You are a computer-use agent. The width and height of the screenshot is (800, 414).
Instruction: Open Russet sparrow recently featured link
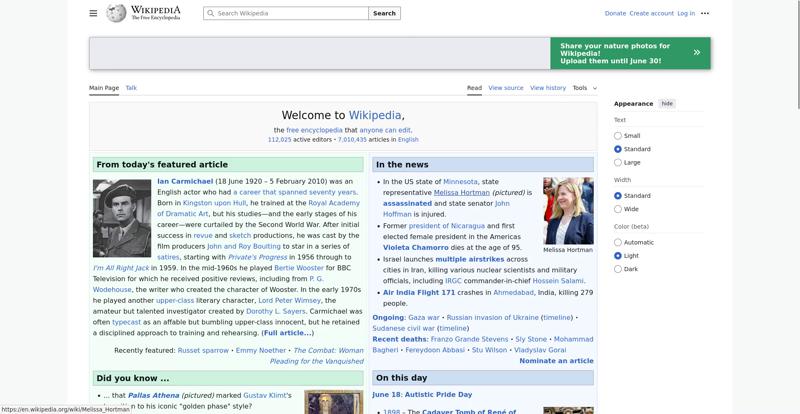[x=203, y=350]
